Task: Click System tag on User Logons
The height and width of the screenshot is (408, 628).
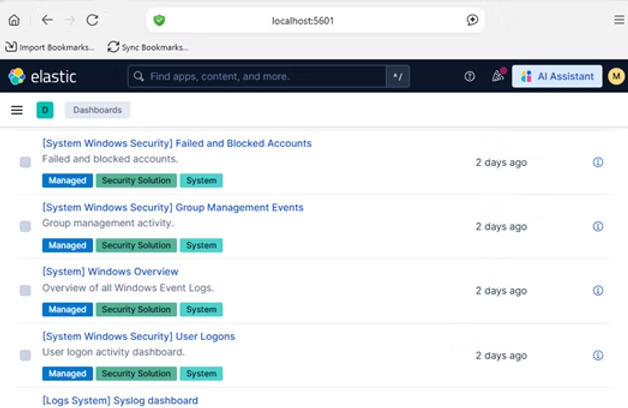Action: (201, 374)
